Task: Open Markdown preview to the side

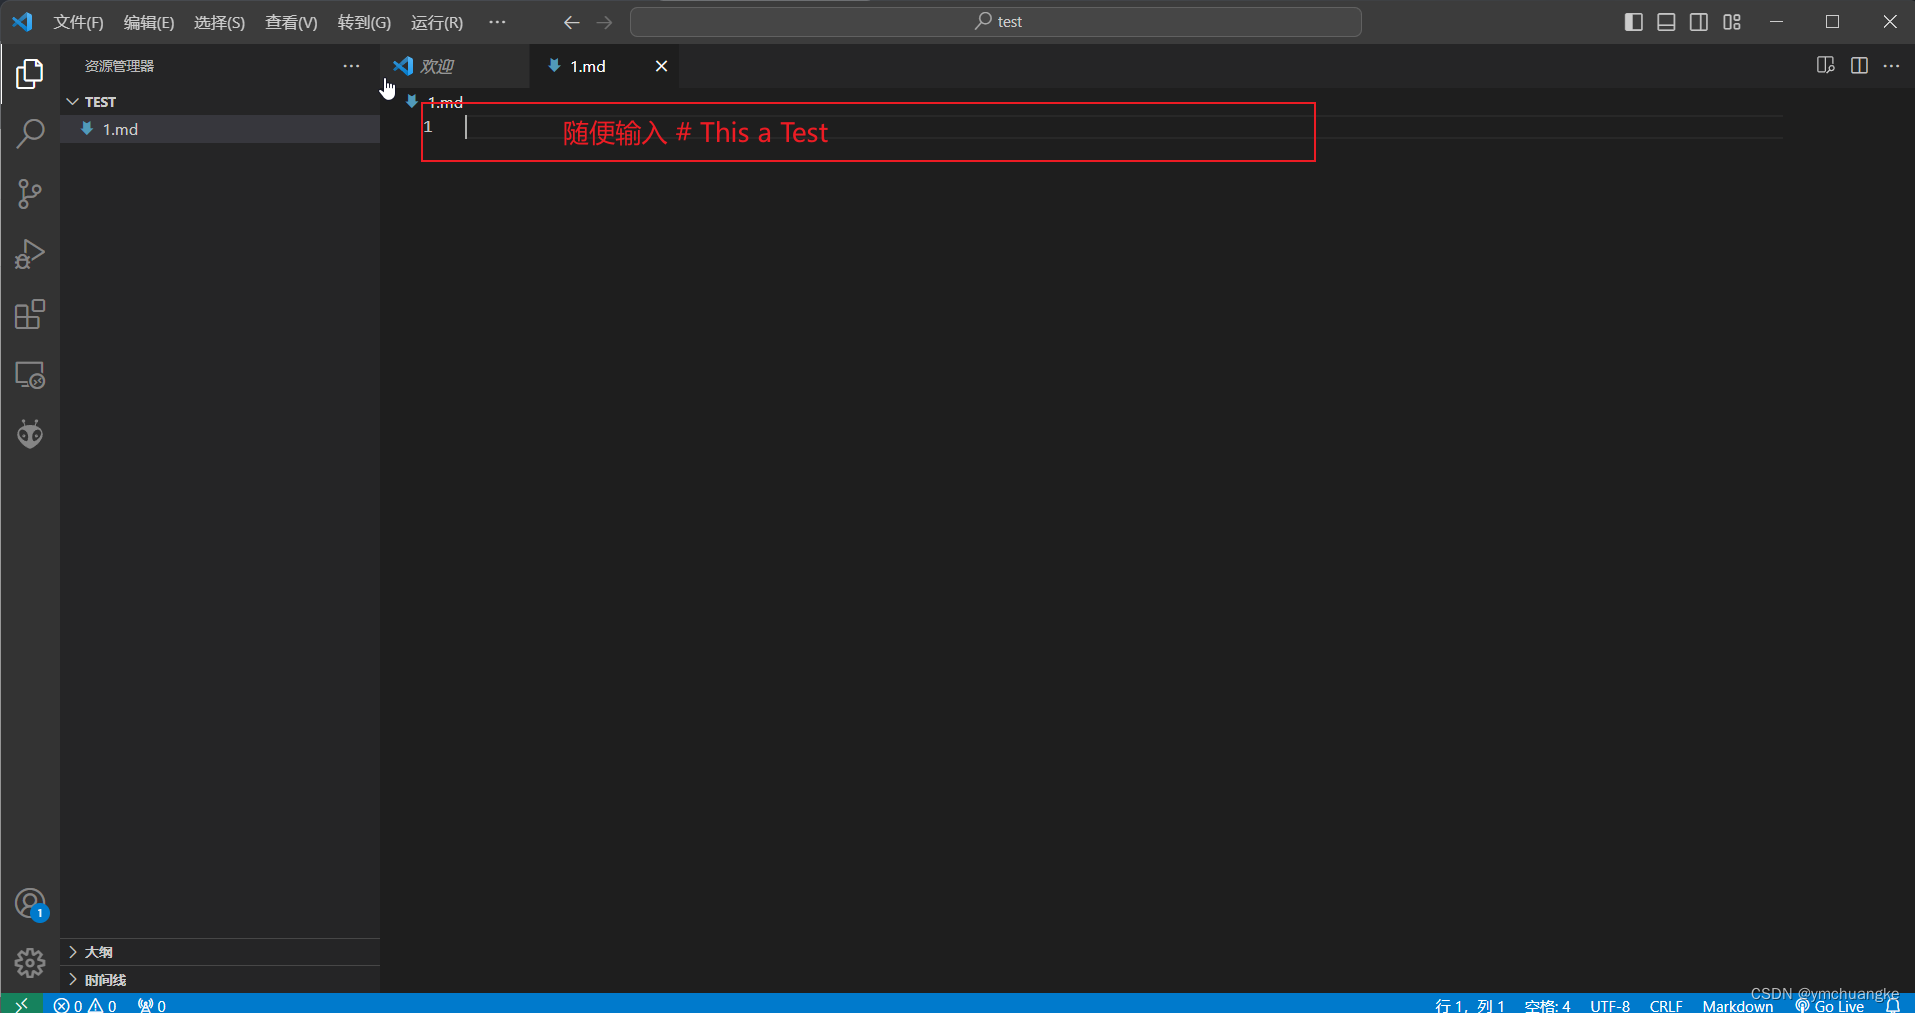Action: [1825, 66]
